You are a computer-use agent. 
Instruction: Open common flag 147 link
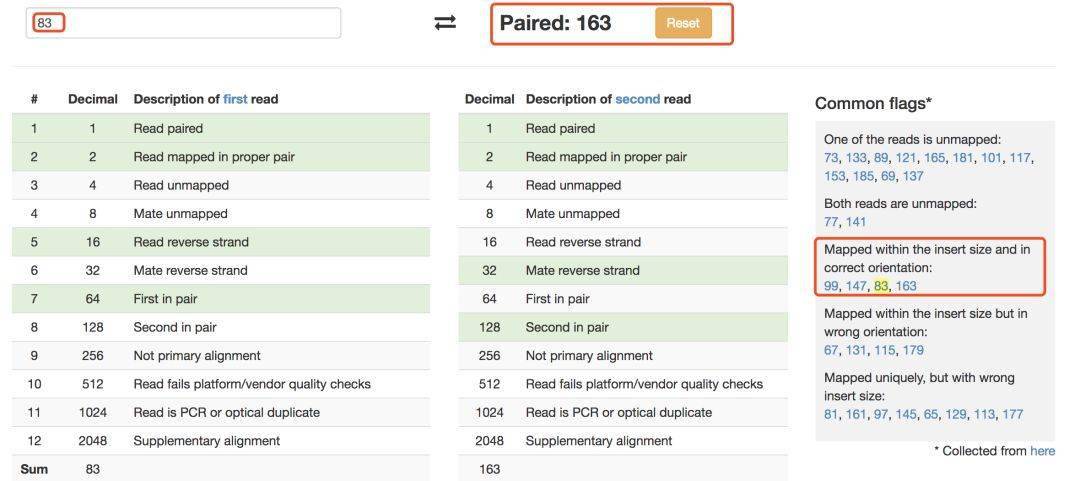point(856,286)
